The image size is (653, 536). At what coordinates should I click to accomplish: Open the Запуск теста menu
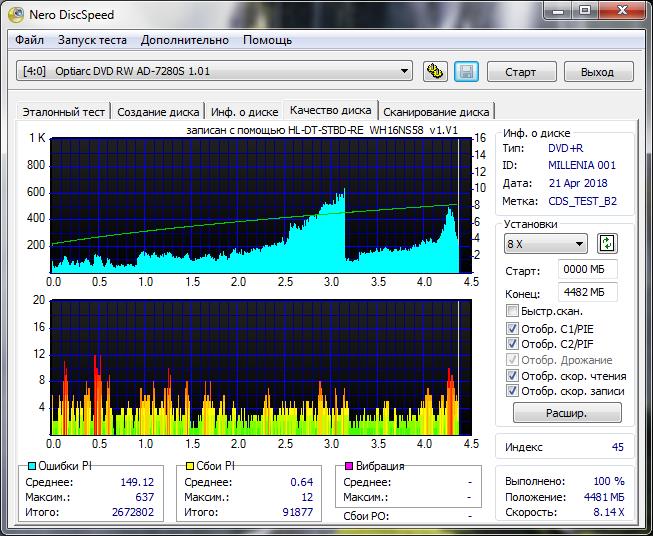[92, 40]
